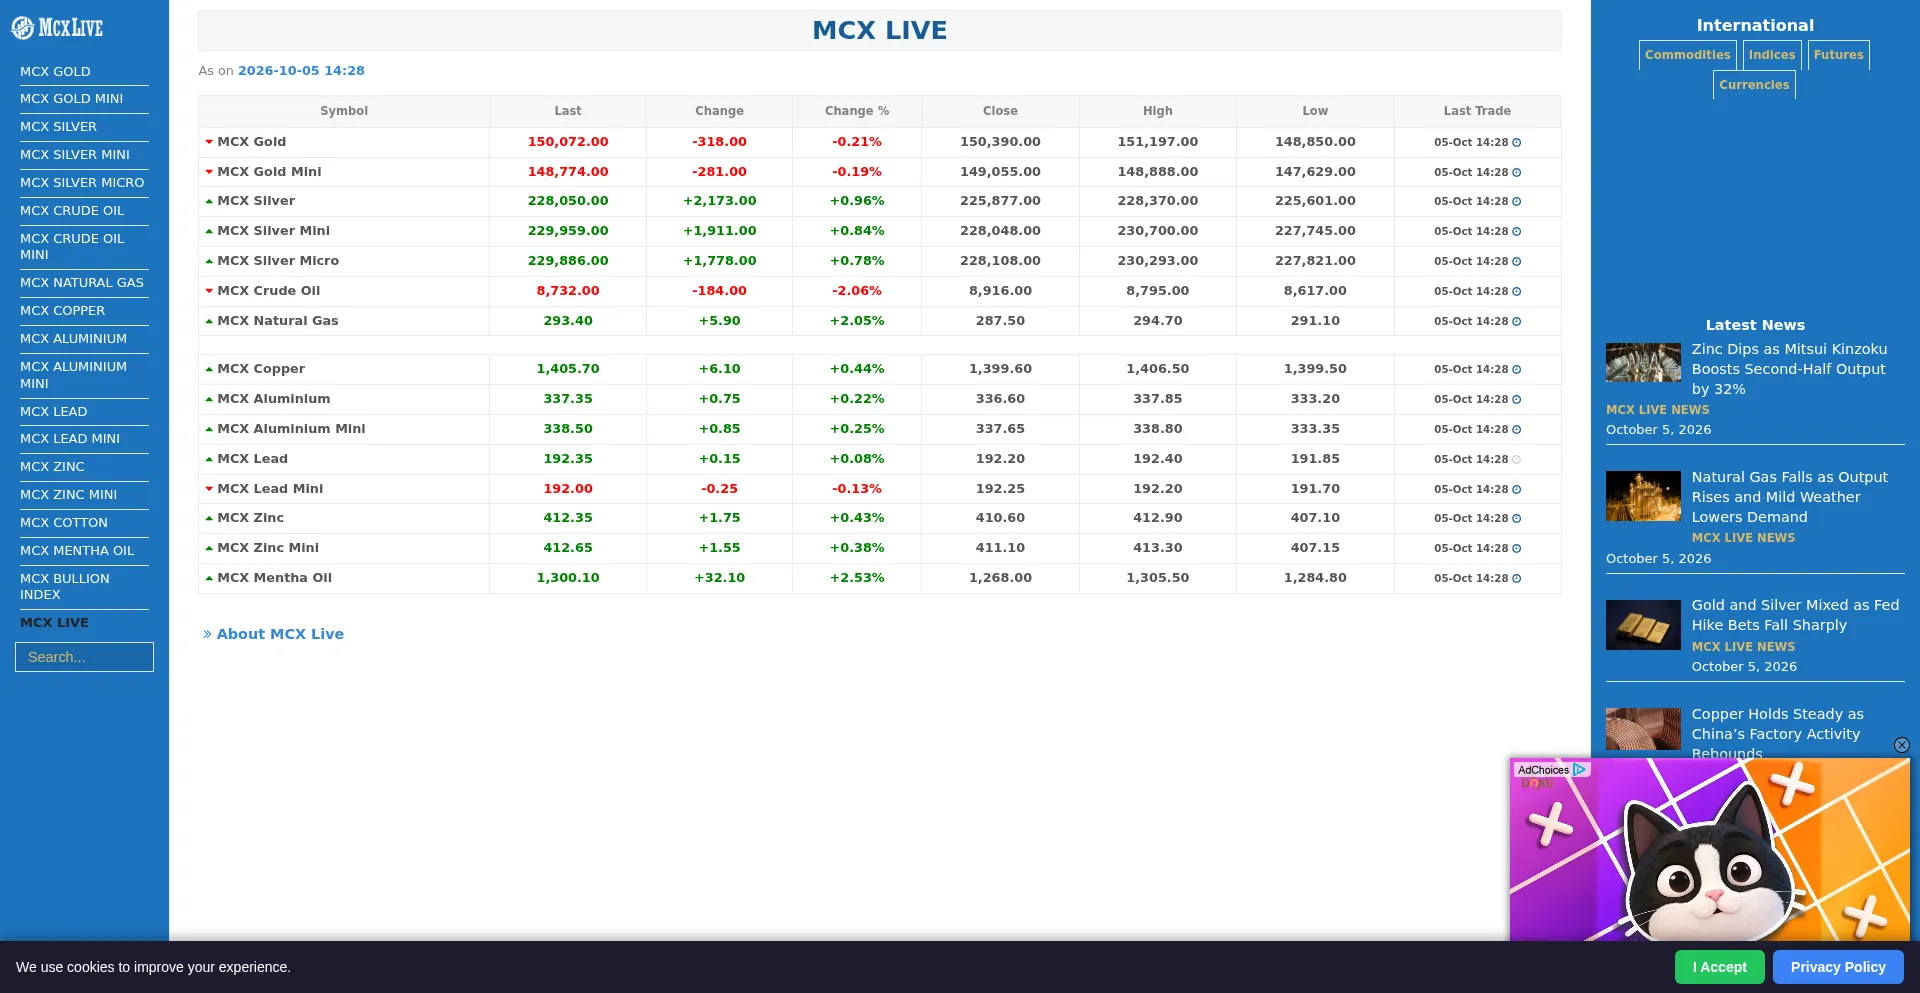Click the clock icon in MCX Mentha Oil row

pos(1517,579)
